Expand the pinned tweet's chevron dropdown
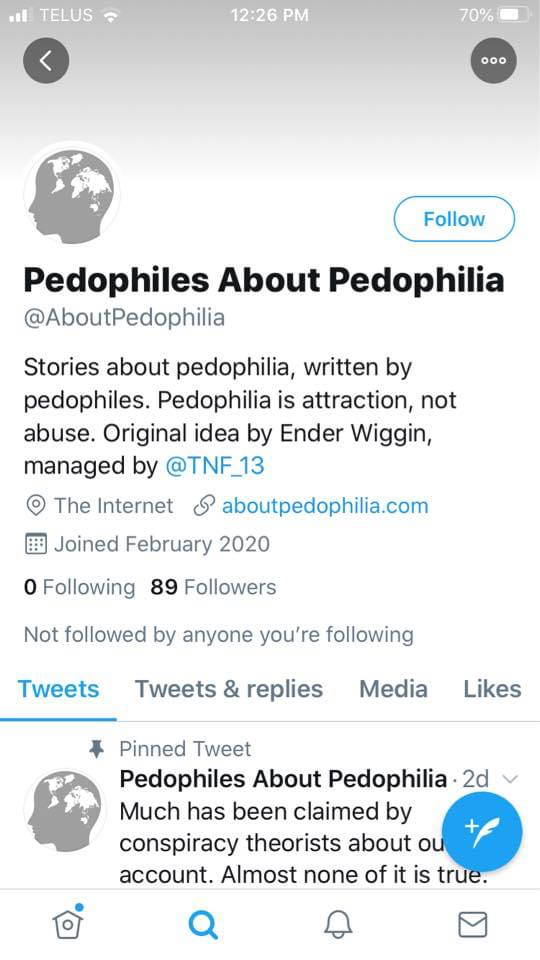 point(509,779)
